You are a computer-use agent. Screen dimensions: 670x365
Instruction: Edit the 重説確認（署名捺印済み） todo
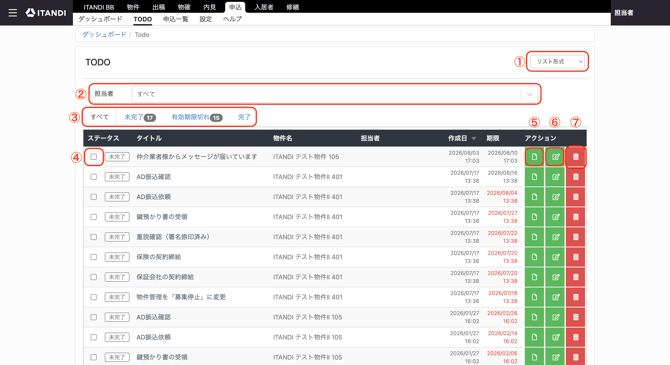pyautogui.click(x=555, y=237)
